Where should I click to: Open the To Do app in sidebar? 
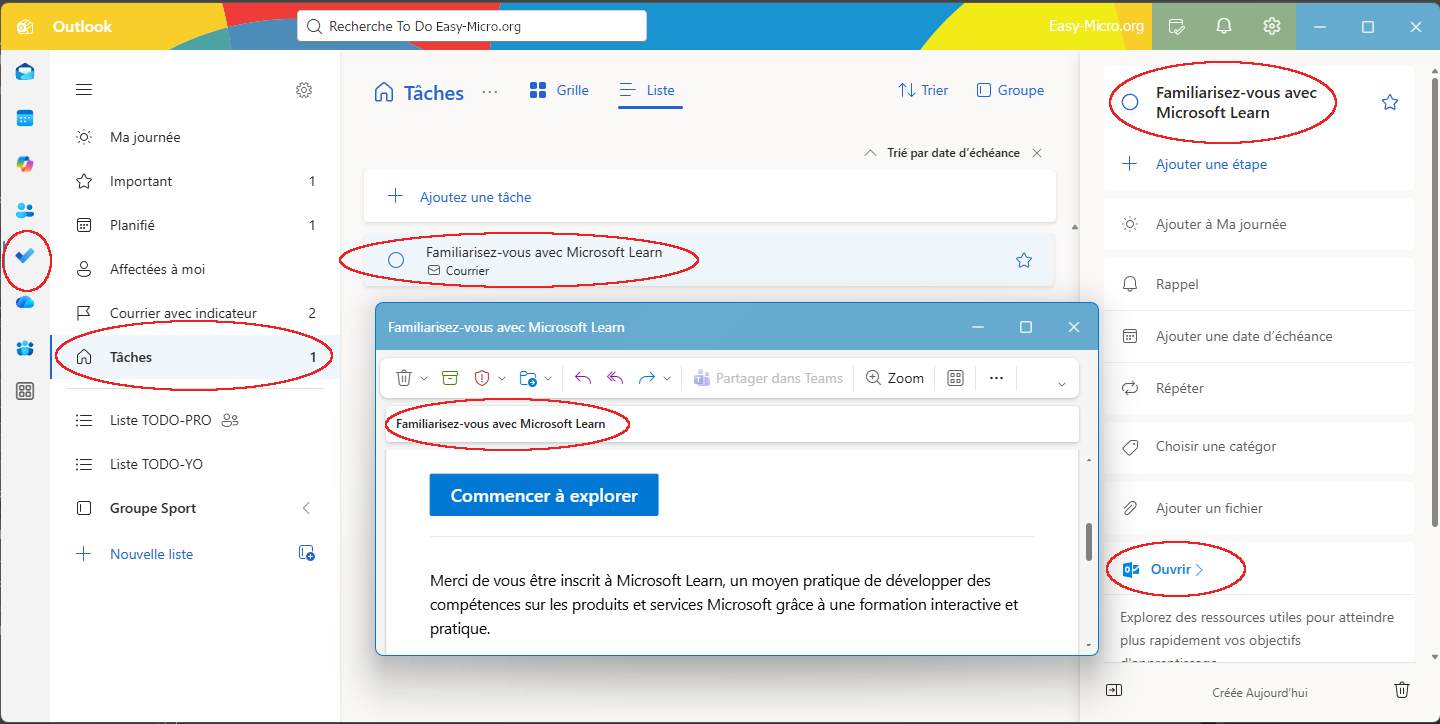point(26,256)
